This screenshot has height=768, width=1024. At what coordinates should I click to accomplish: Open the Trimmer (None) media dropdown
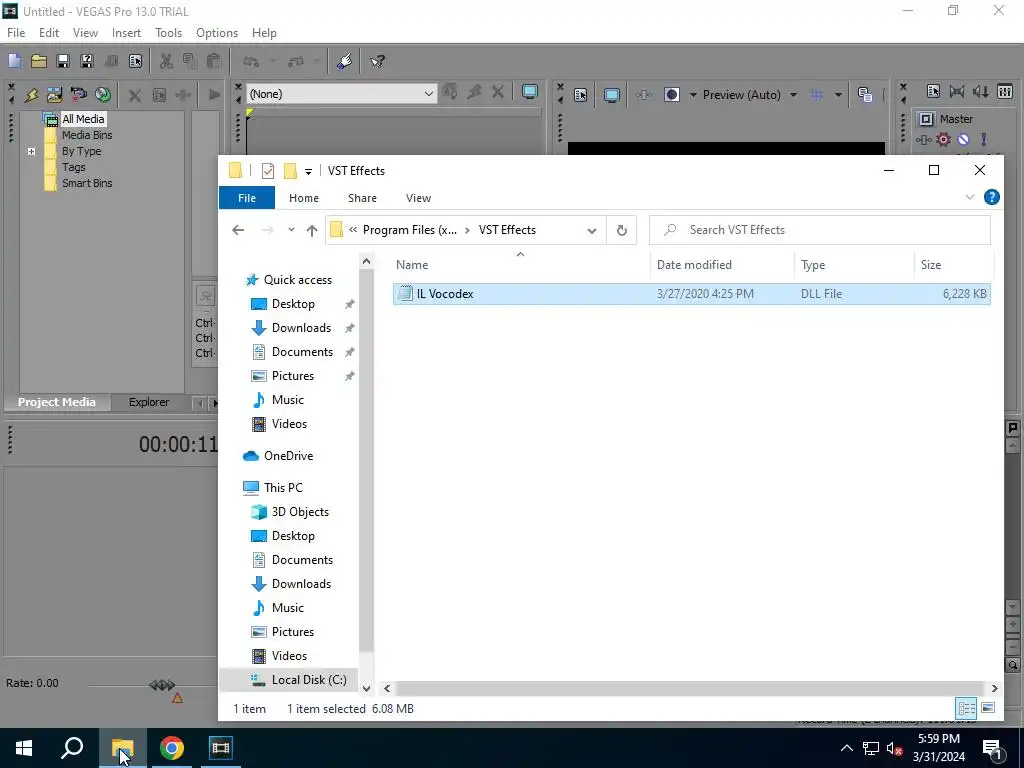(428, 94)
